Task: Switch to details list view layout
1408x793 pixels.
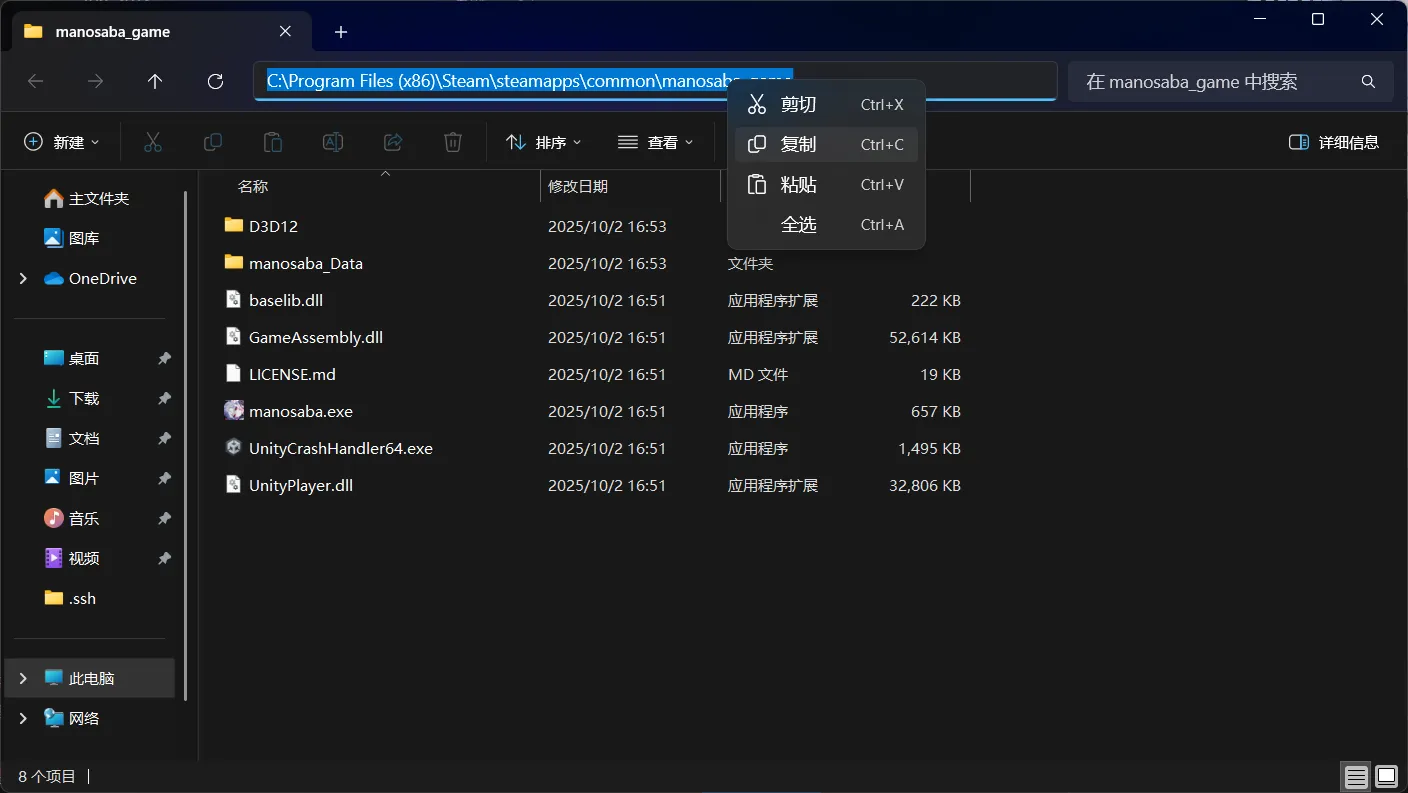Action: coord(1356,776)
